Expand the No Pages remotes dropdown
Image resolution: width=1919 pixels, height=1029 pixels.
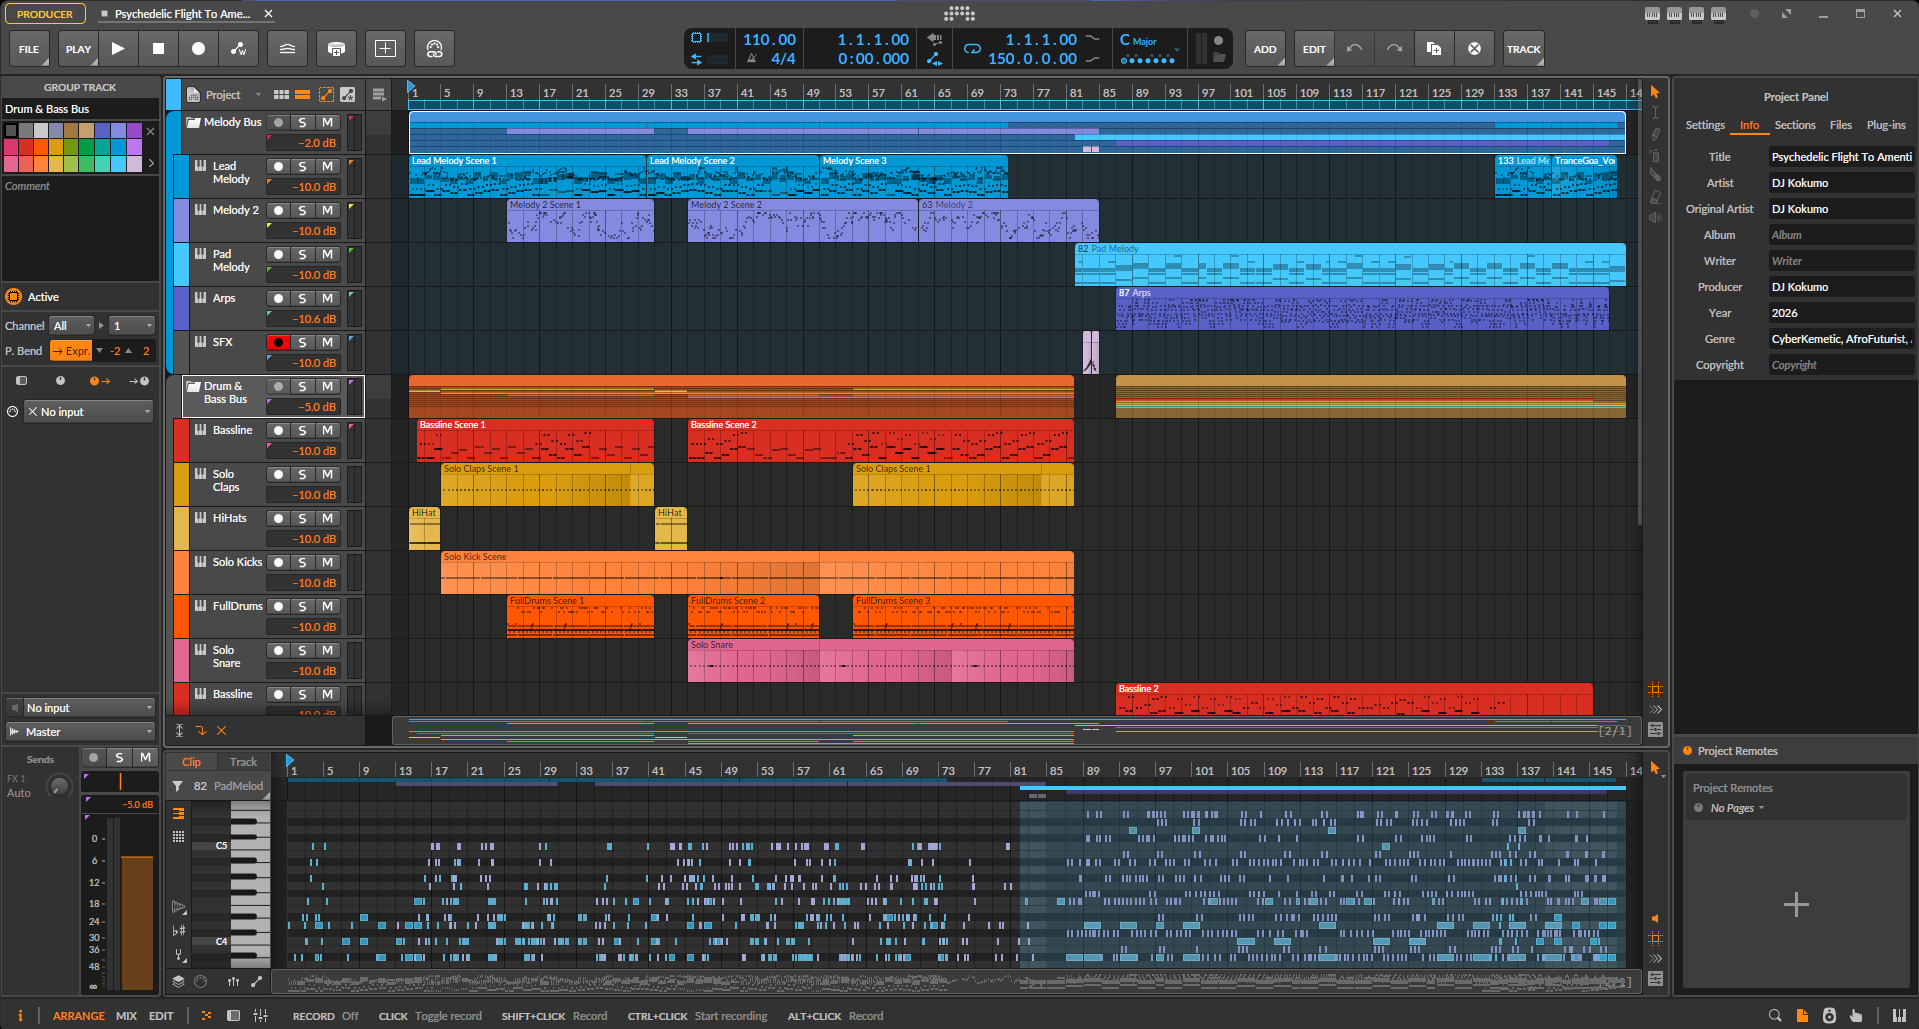pyautogui.click(x=1737, y=808)
